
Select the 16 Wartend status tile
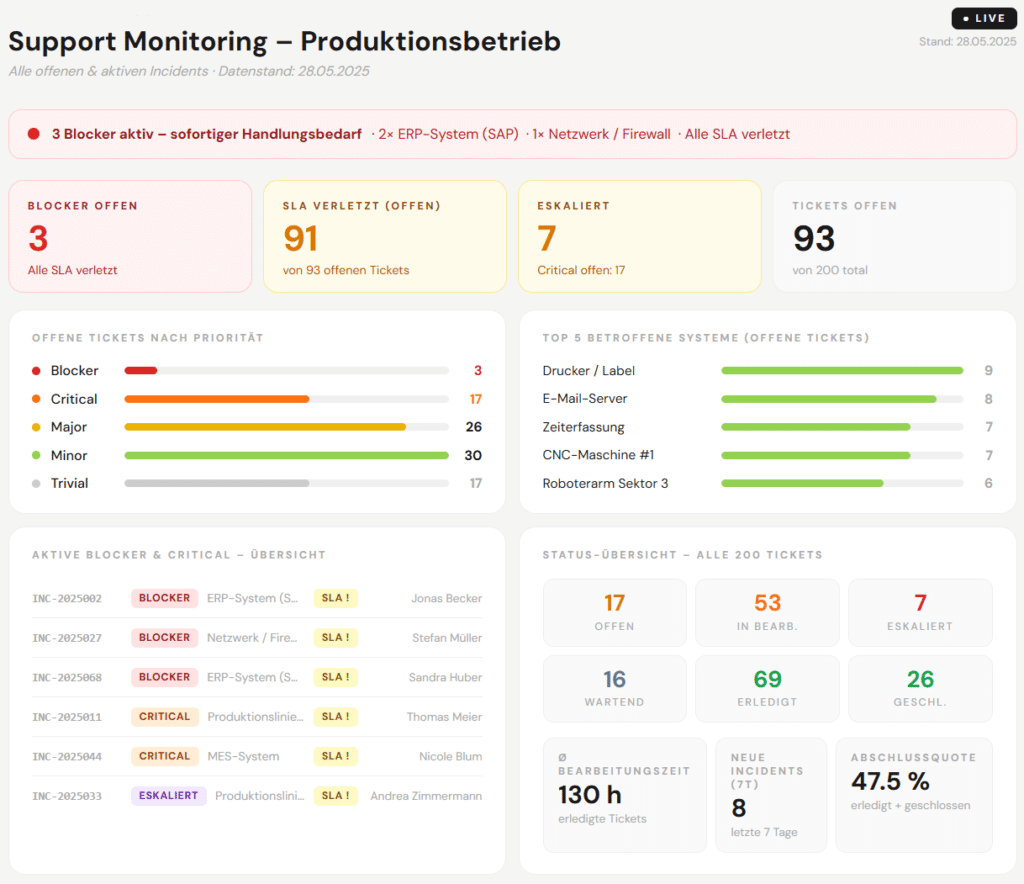point(615,689)
